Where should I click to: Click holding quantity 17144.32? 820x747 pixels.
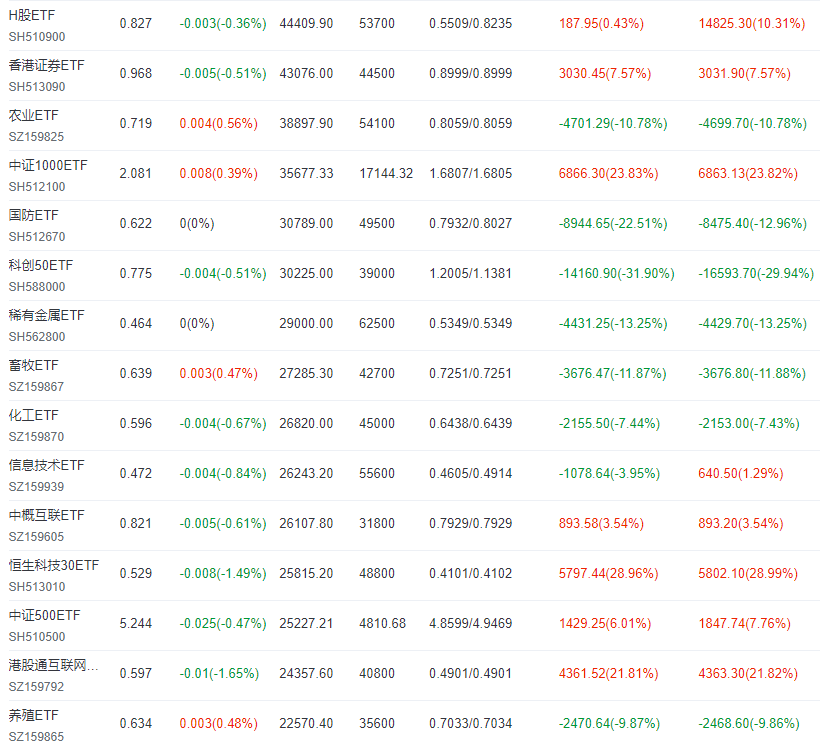coord(386,173)
